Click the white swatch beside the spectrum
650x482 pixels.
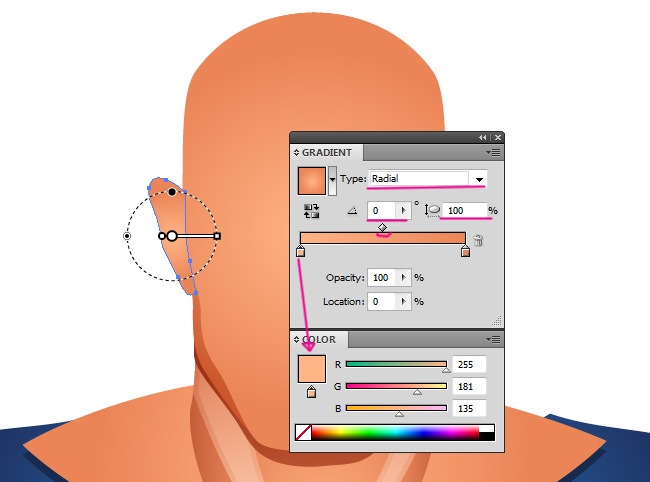487,428
